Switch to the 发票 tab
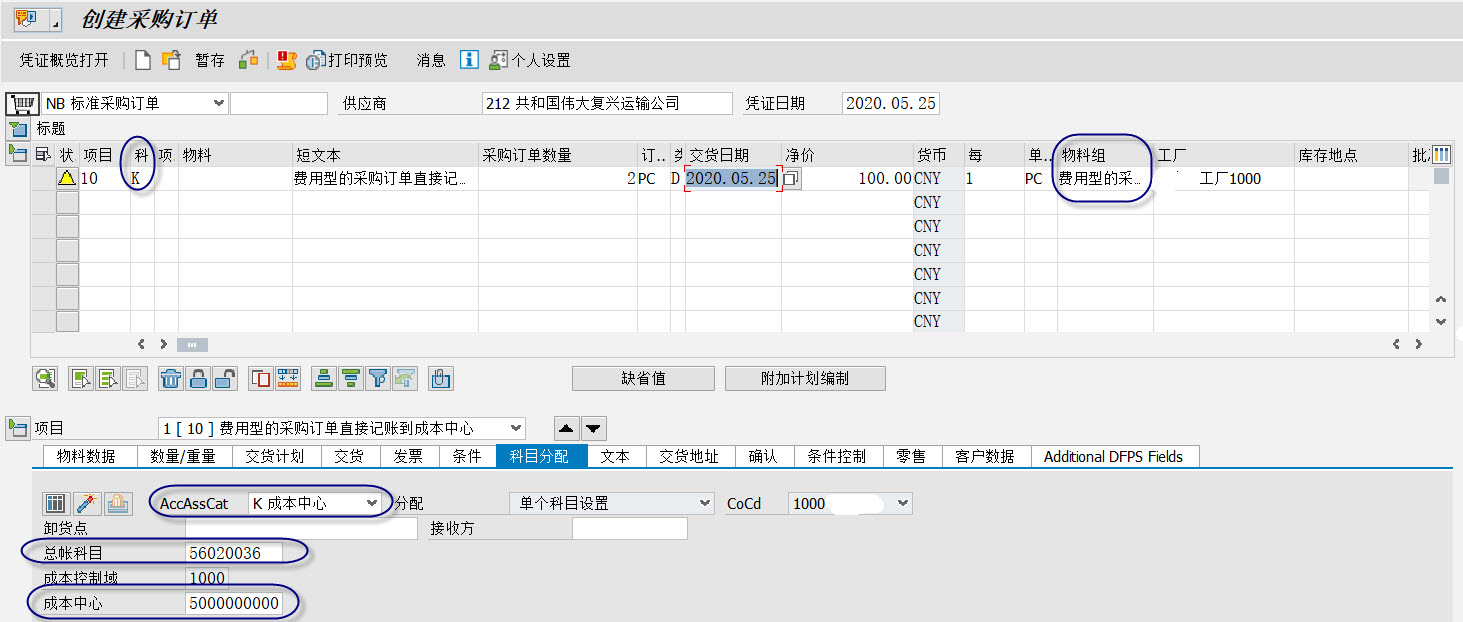This screenshot has width=1463, height=622. pyautogui.click(x=410, y=456)
